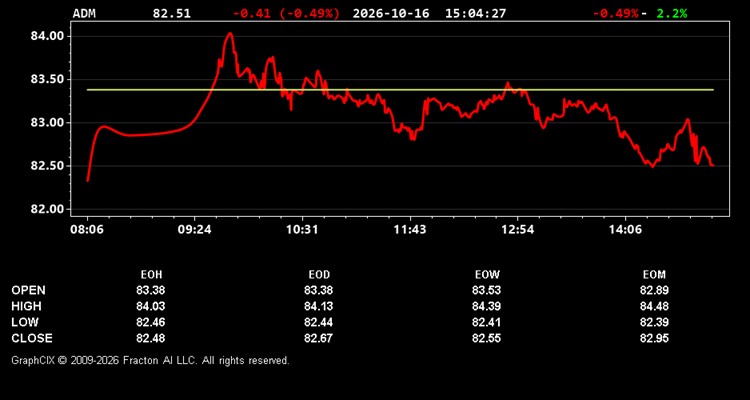This screenshot has height=400, width=750.
Task: Click EOM high value 84.48
Action: coord(654,306)
